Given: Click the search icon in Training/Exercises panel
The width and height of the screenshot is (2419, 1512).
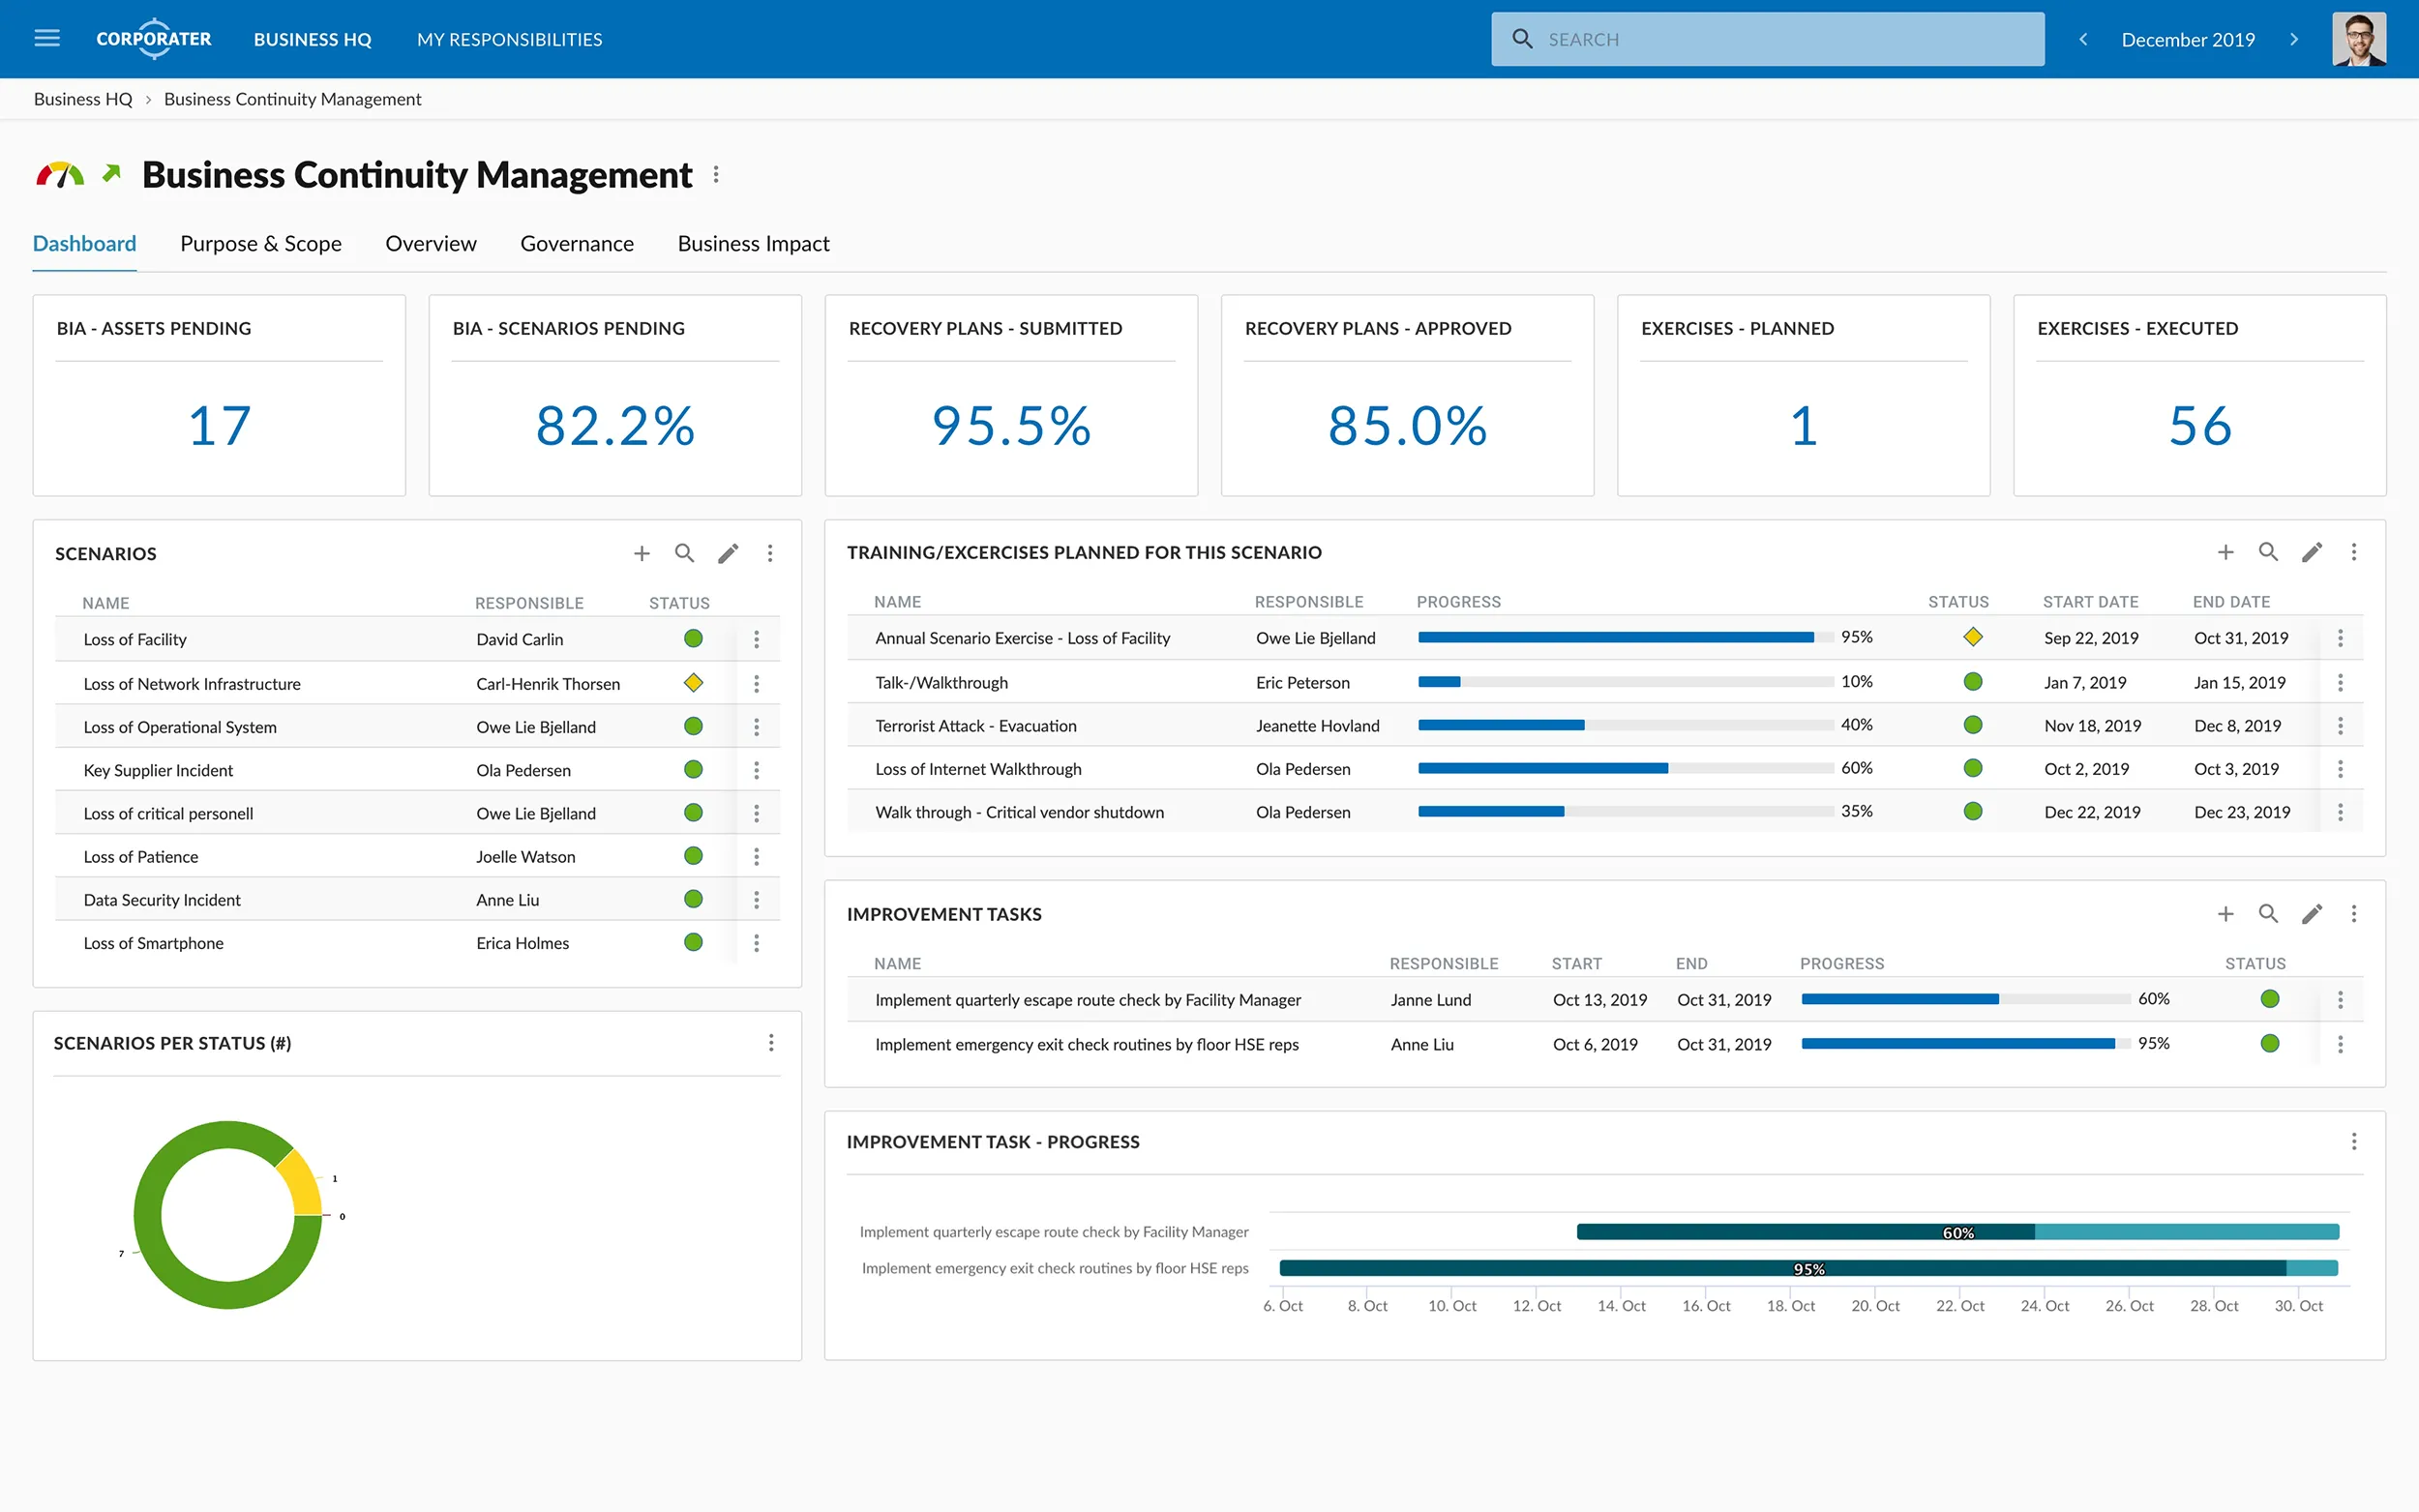Looking at the screenshot, I should click(x=2268, y=552).
